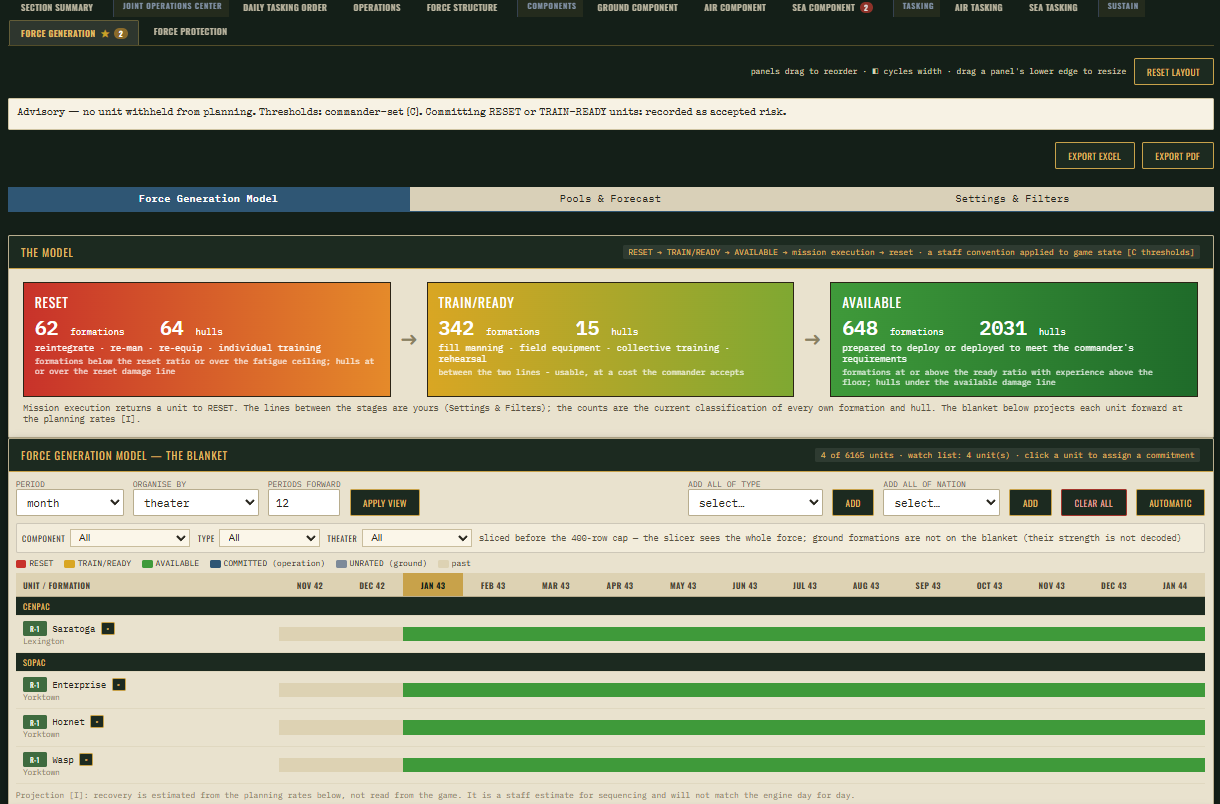Click the 2 count badge on Force Generation

coord(121,33)
